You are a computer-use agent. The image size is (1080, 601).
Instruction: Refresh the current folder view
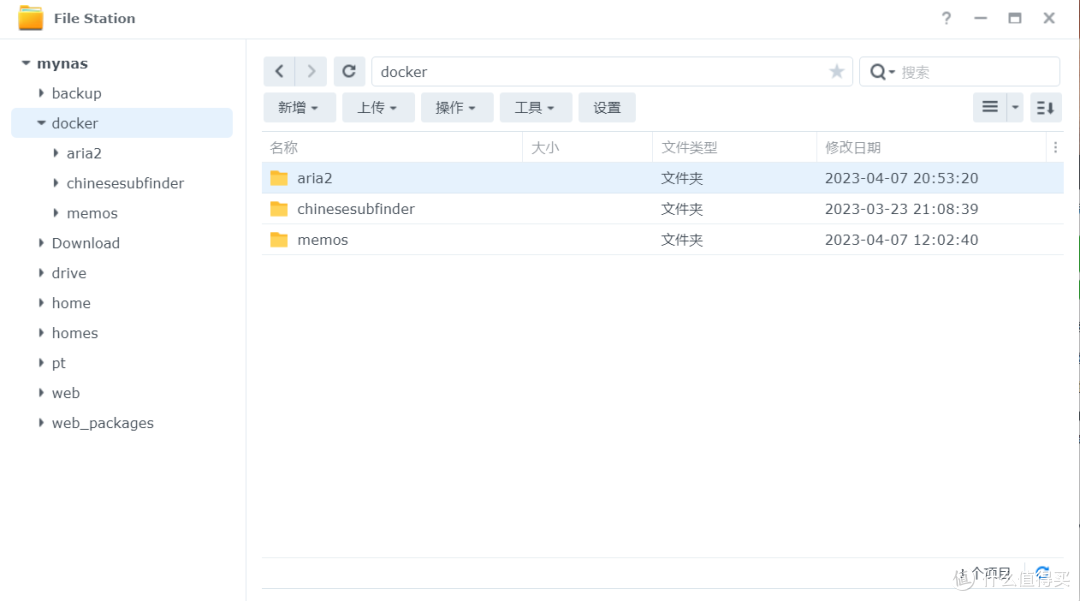point(349,71)
